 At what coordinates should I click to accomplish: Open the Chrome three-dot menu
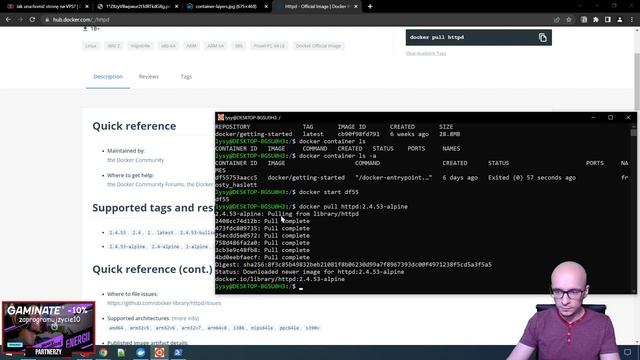(x=632, y=20)
